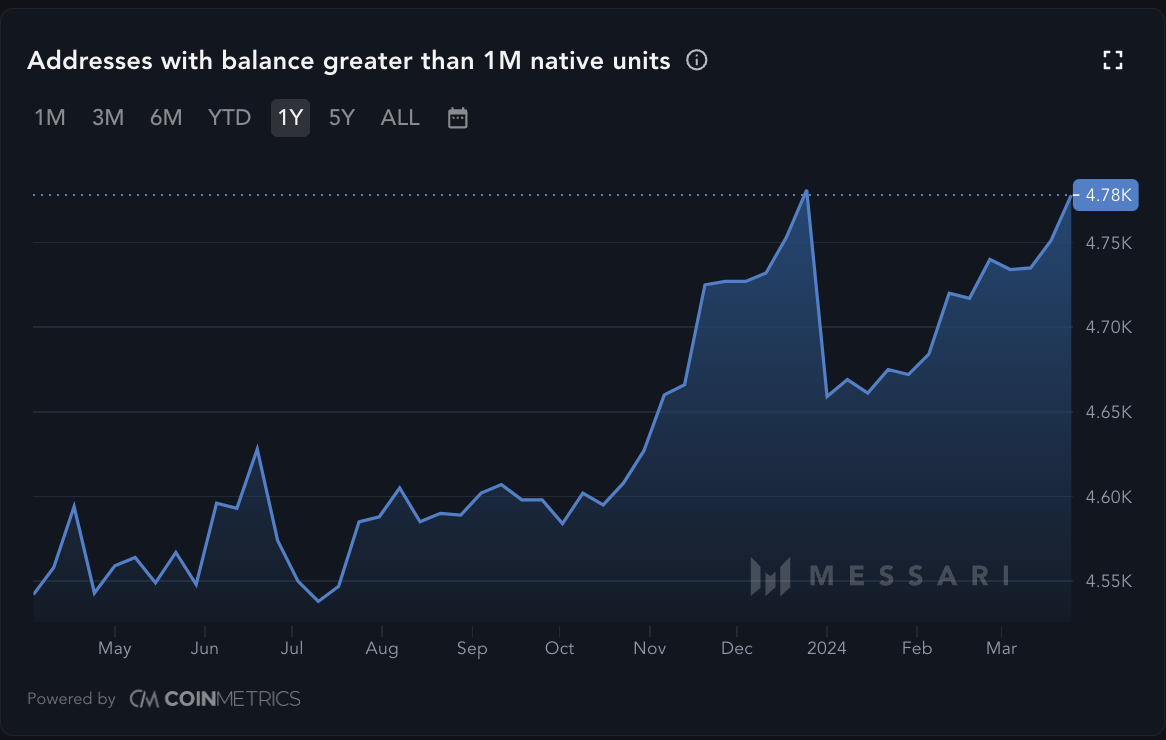
Task: Click the 'Powered by' text
Action: click(71, 699)
